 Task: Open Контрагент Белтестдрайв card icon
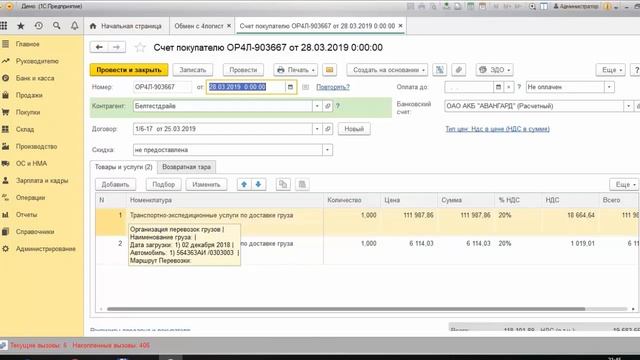coord(328,106)
